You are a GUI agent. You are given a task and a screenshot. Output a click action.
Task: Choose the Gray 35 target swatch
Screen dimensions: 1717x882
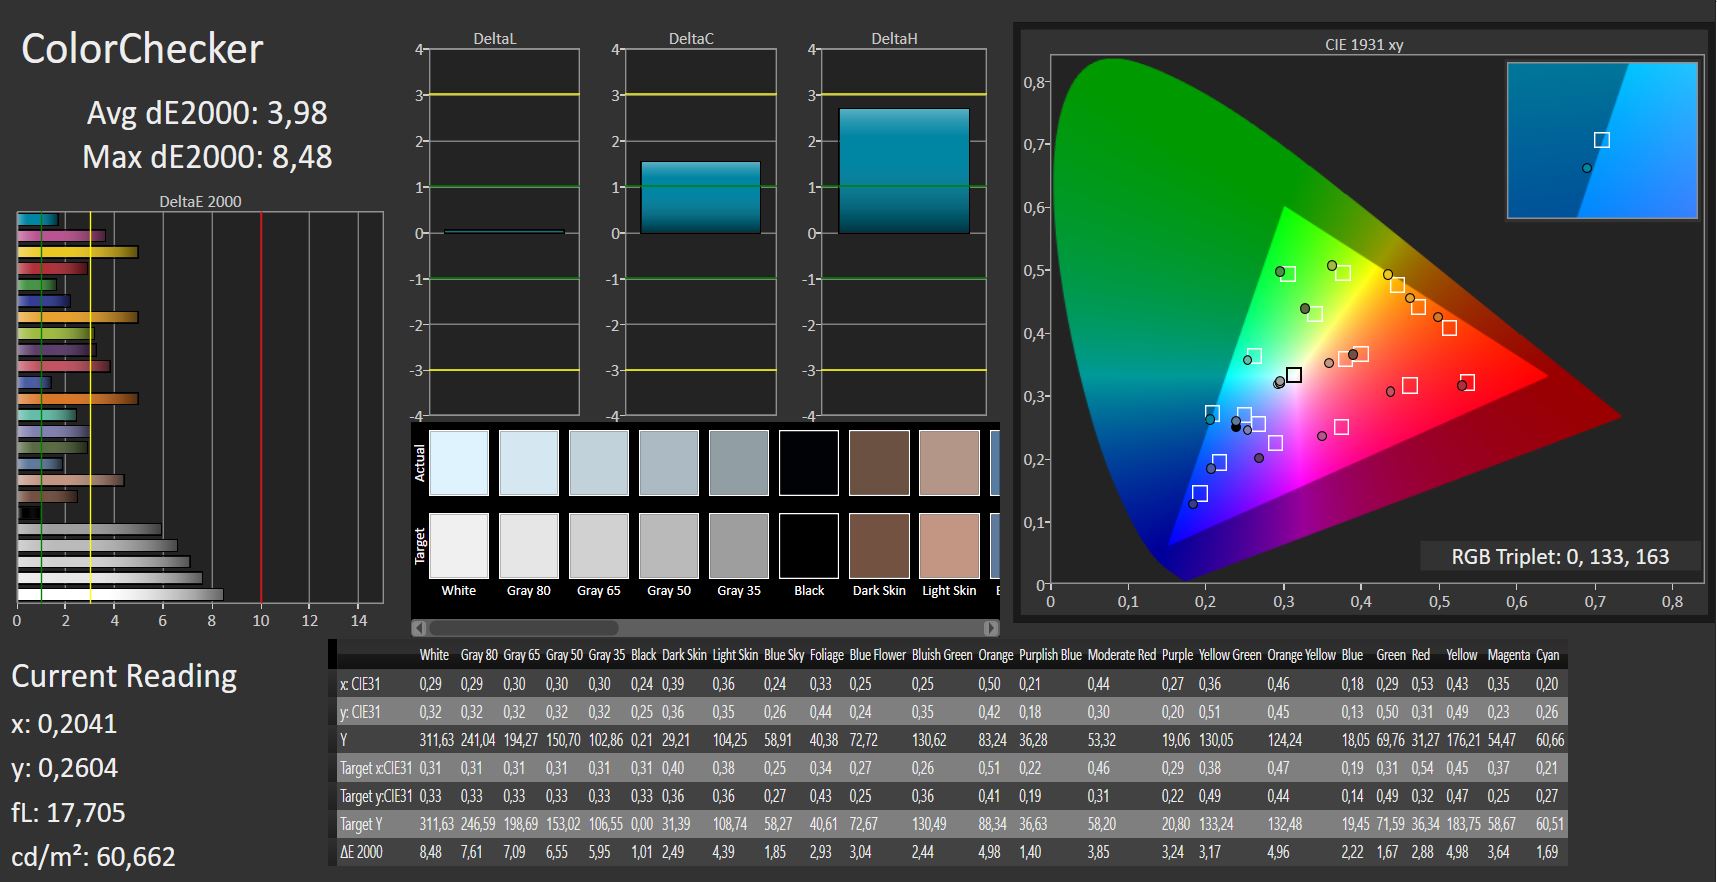coord(739,546)
